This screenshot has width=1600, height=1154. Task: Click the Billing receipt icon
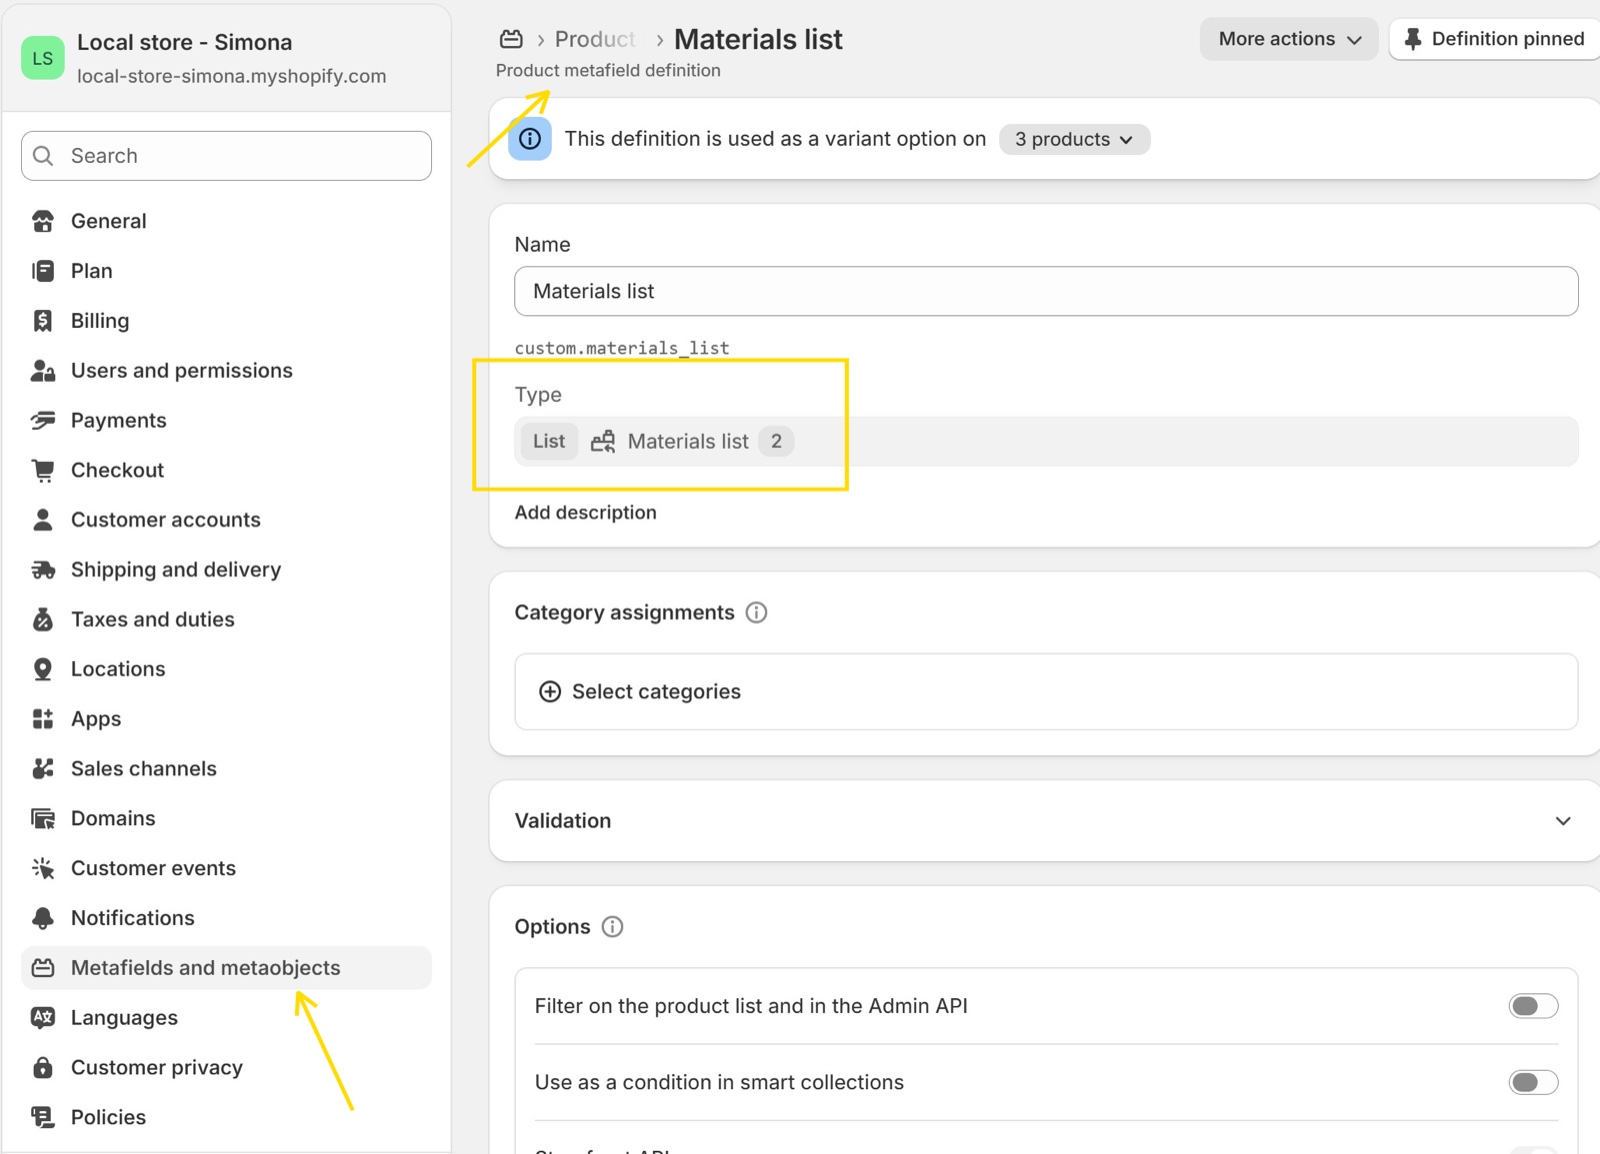click(43, 321)
